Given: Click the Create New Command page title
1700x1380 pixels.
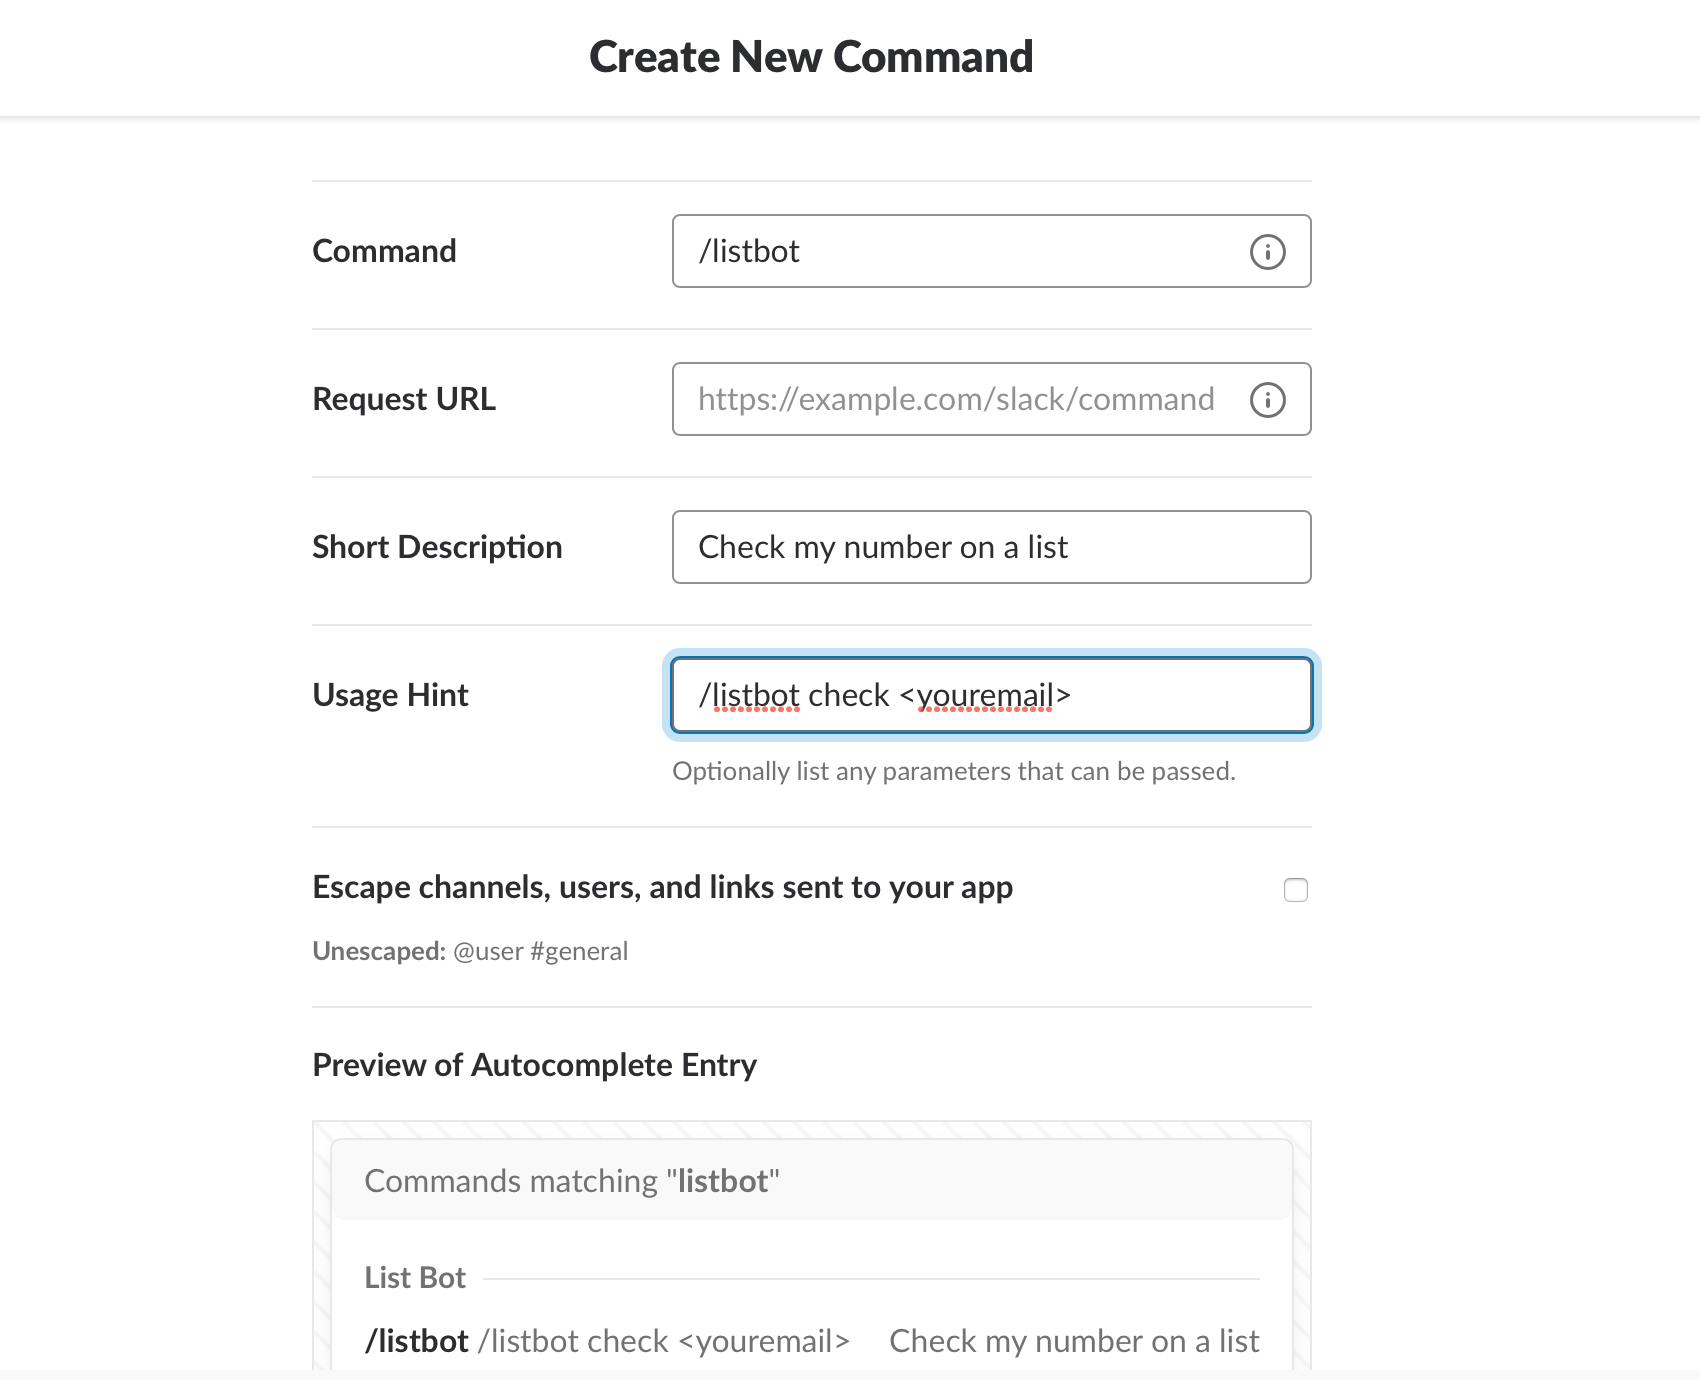Looking at the screenshot, I should [811, 57].
